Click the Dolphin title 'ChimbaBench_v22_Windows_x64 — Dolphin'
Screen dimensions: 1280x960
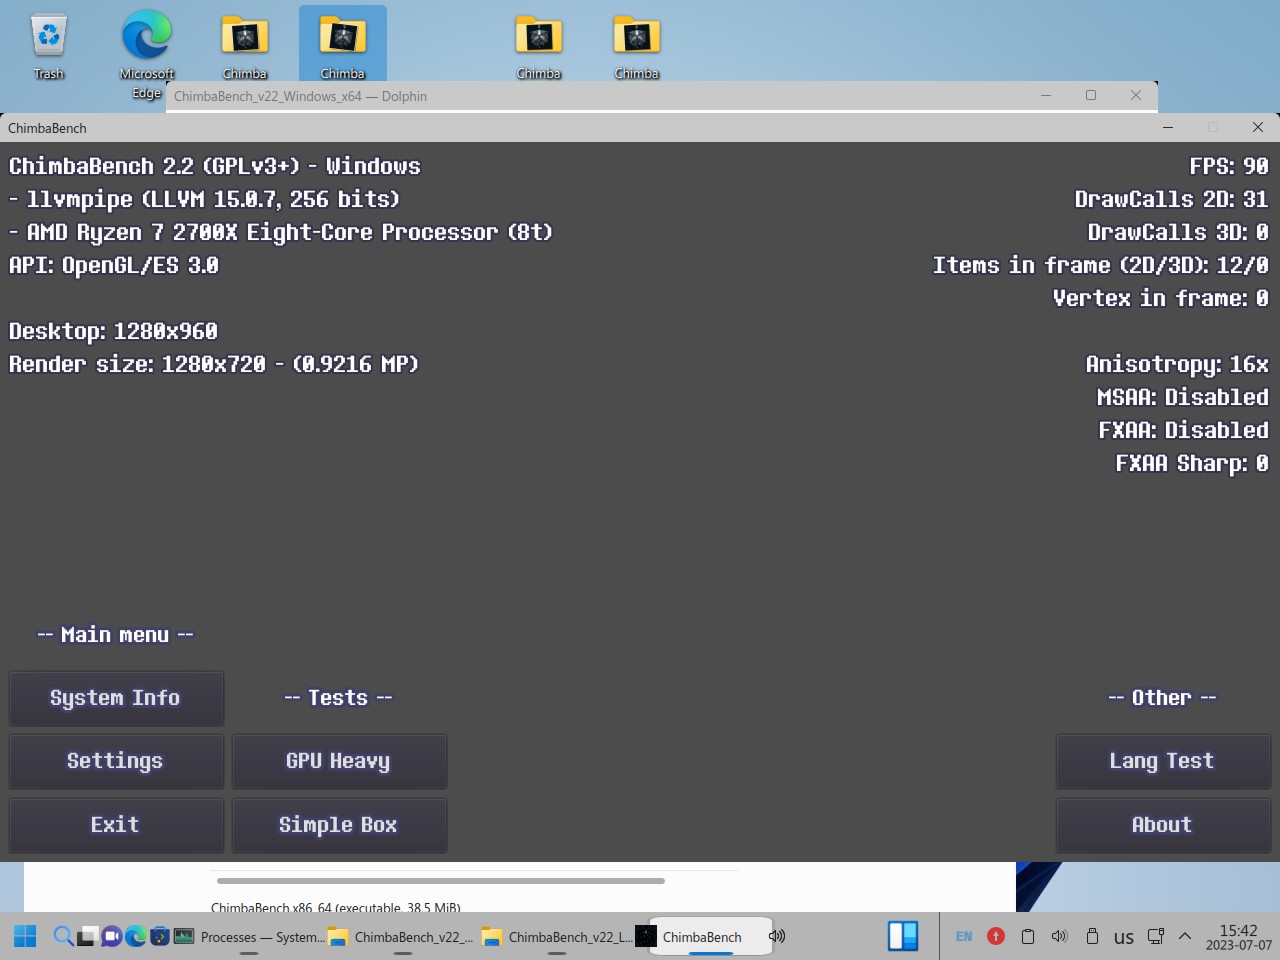click(x=300, y=96)
